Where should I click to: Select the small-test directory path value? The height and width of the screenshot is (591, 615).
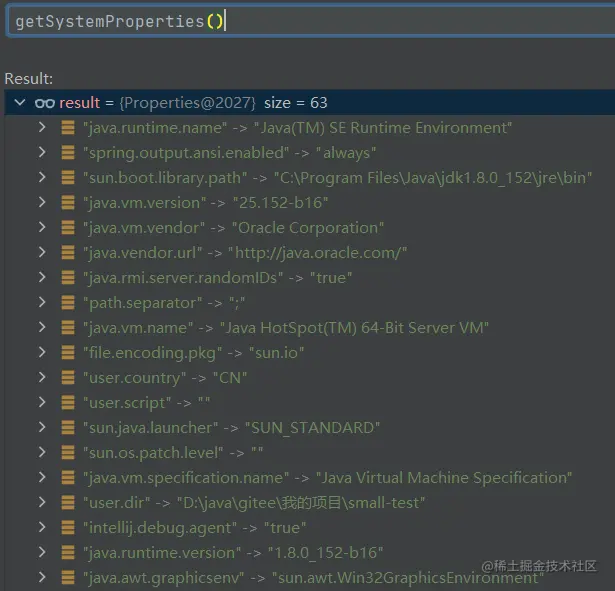(301, 503)
